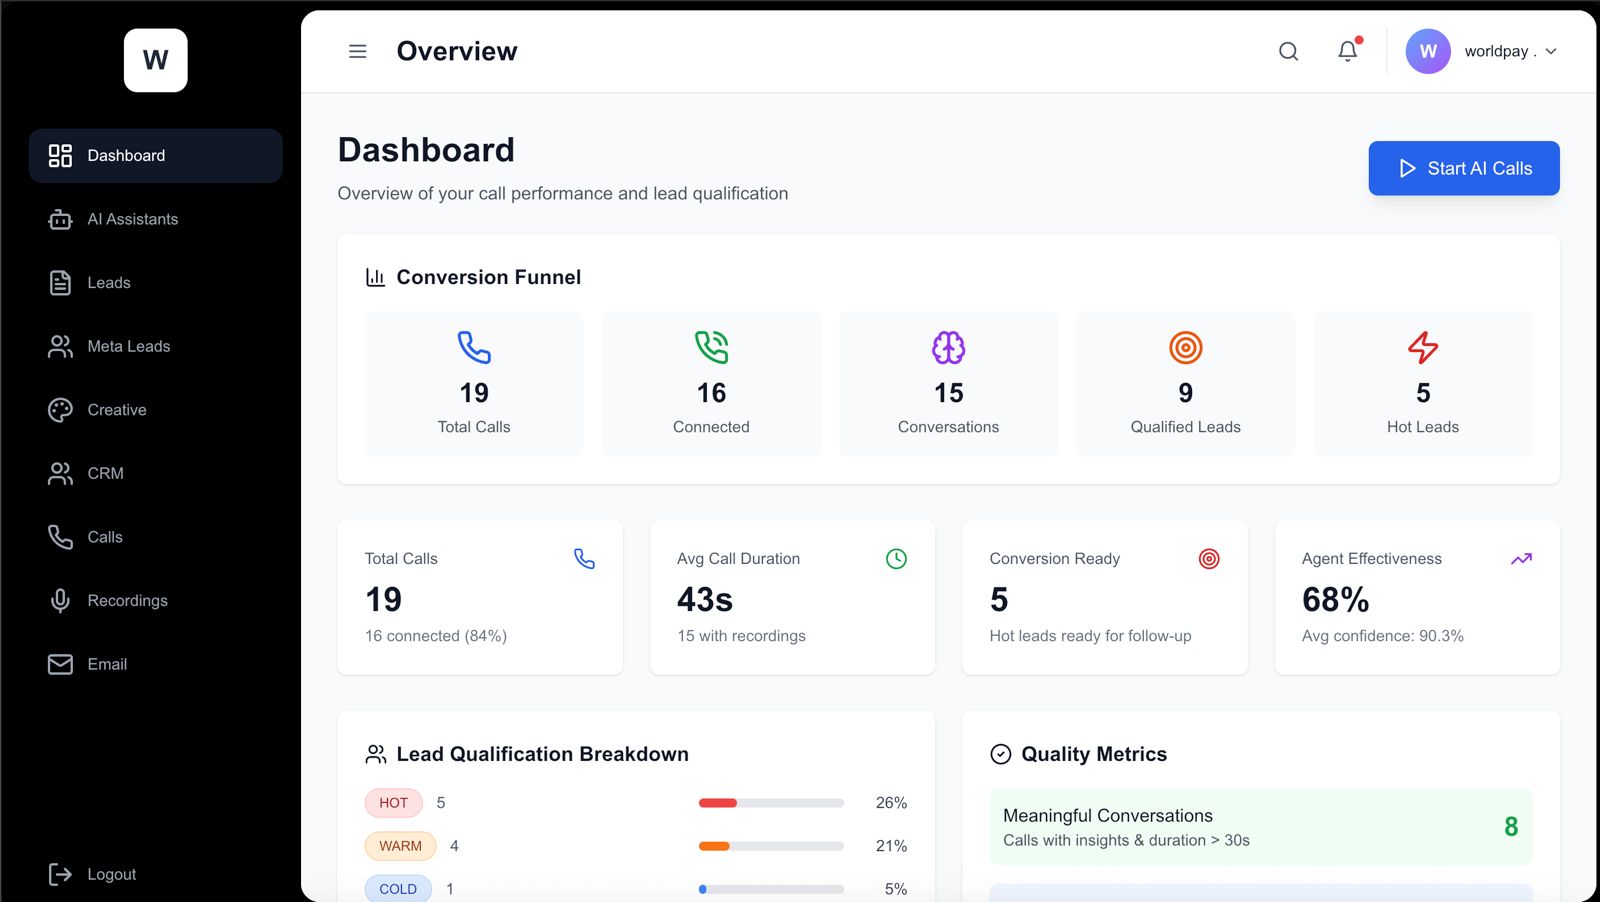Select the Calls phone icon in the sidebar
Image resolution: width=1600 pixels, height=902 pixels.
coord(60,537)
